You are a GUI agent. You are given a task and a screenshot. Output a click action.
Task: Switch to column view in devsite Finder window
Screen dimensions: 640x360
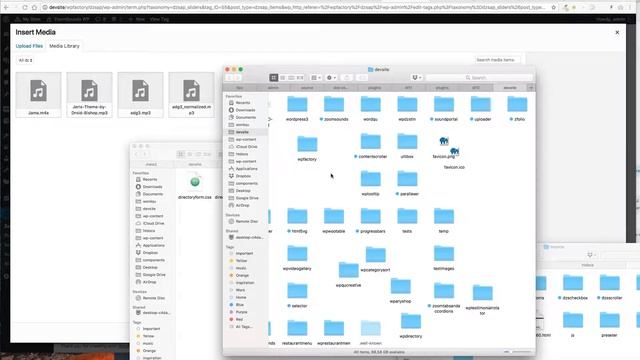(x=291, y=78)
